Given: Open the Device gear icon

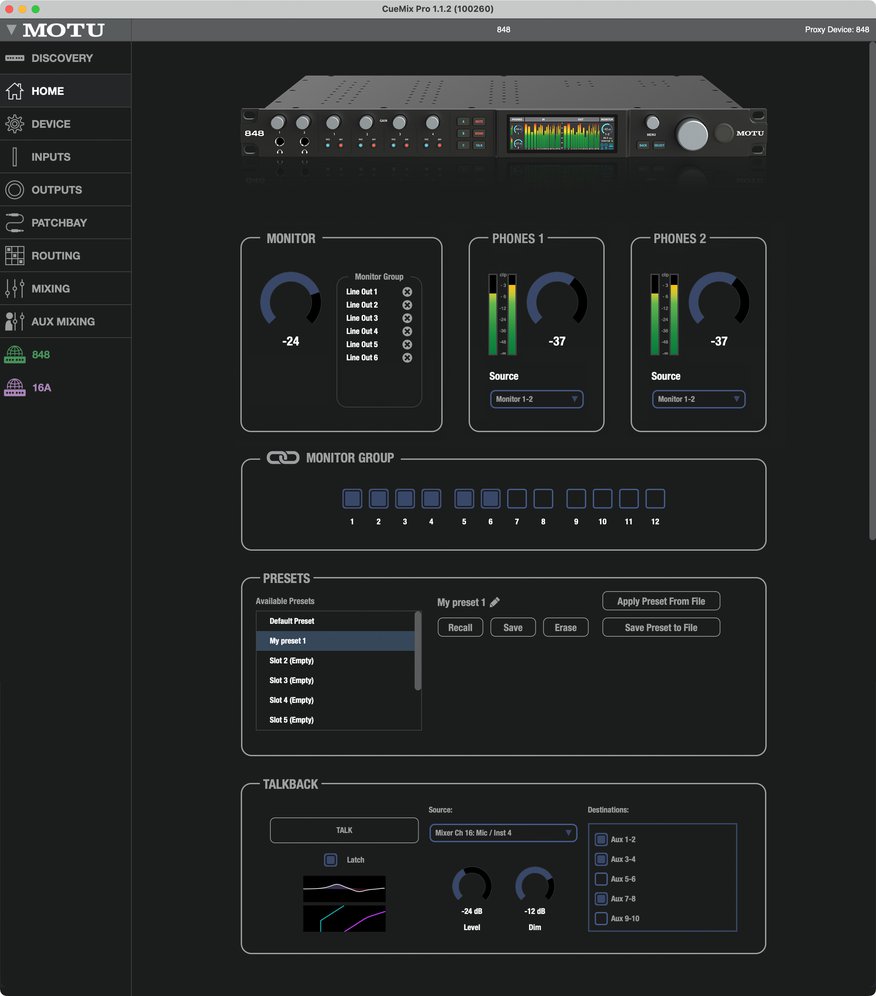Looking at the screenshot, I should point(15,124).
